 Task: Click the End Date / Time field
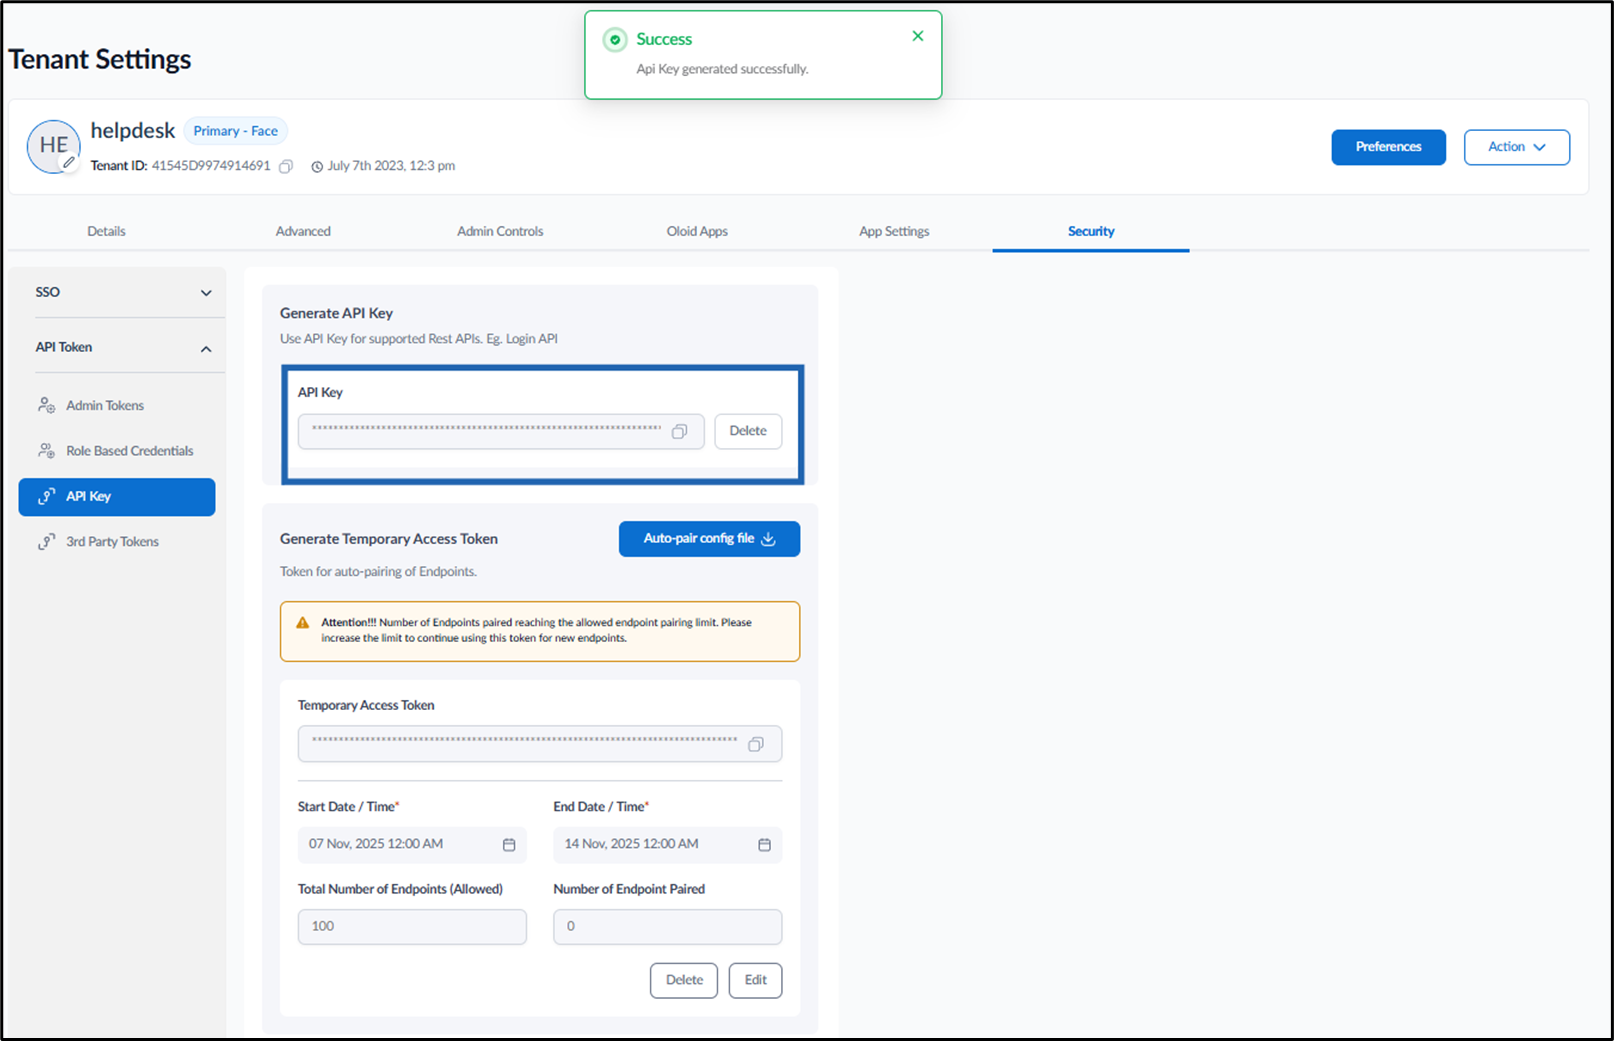click(x=667, y=845)
